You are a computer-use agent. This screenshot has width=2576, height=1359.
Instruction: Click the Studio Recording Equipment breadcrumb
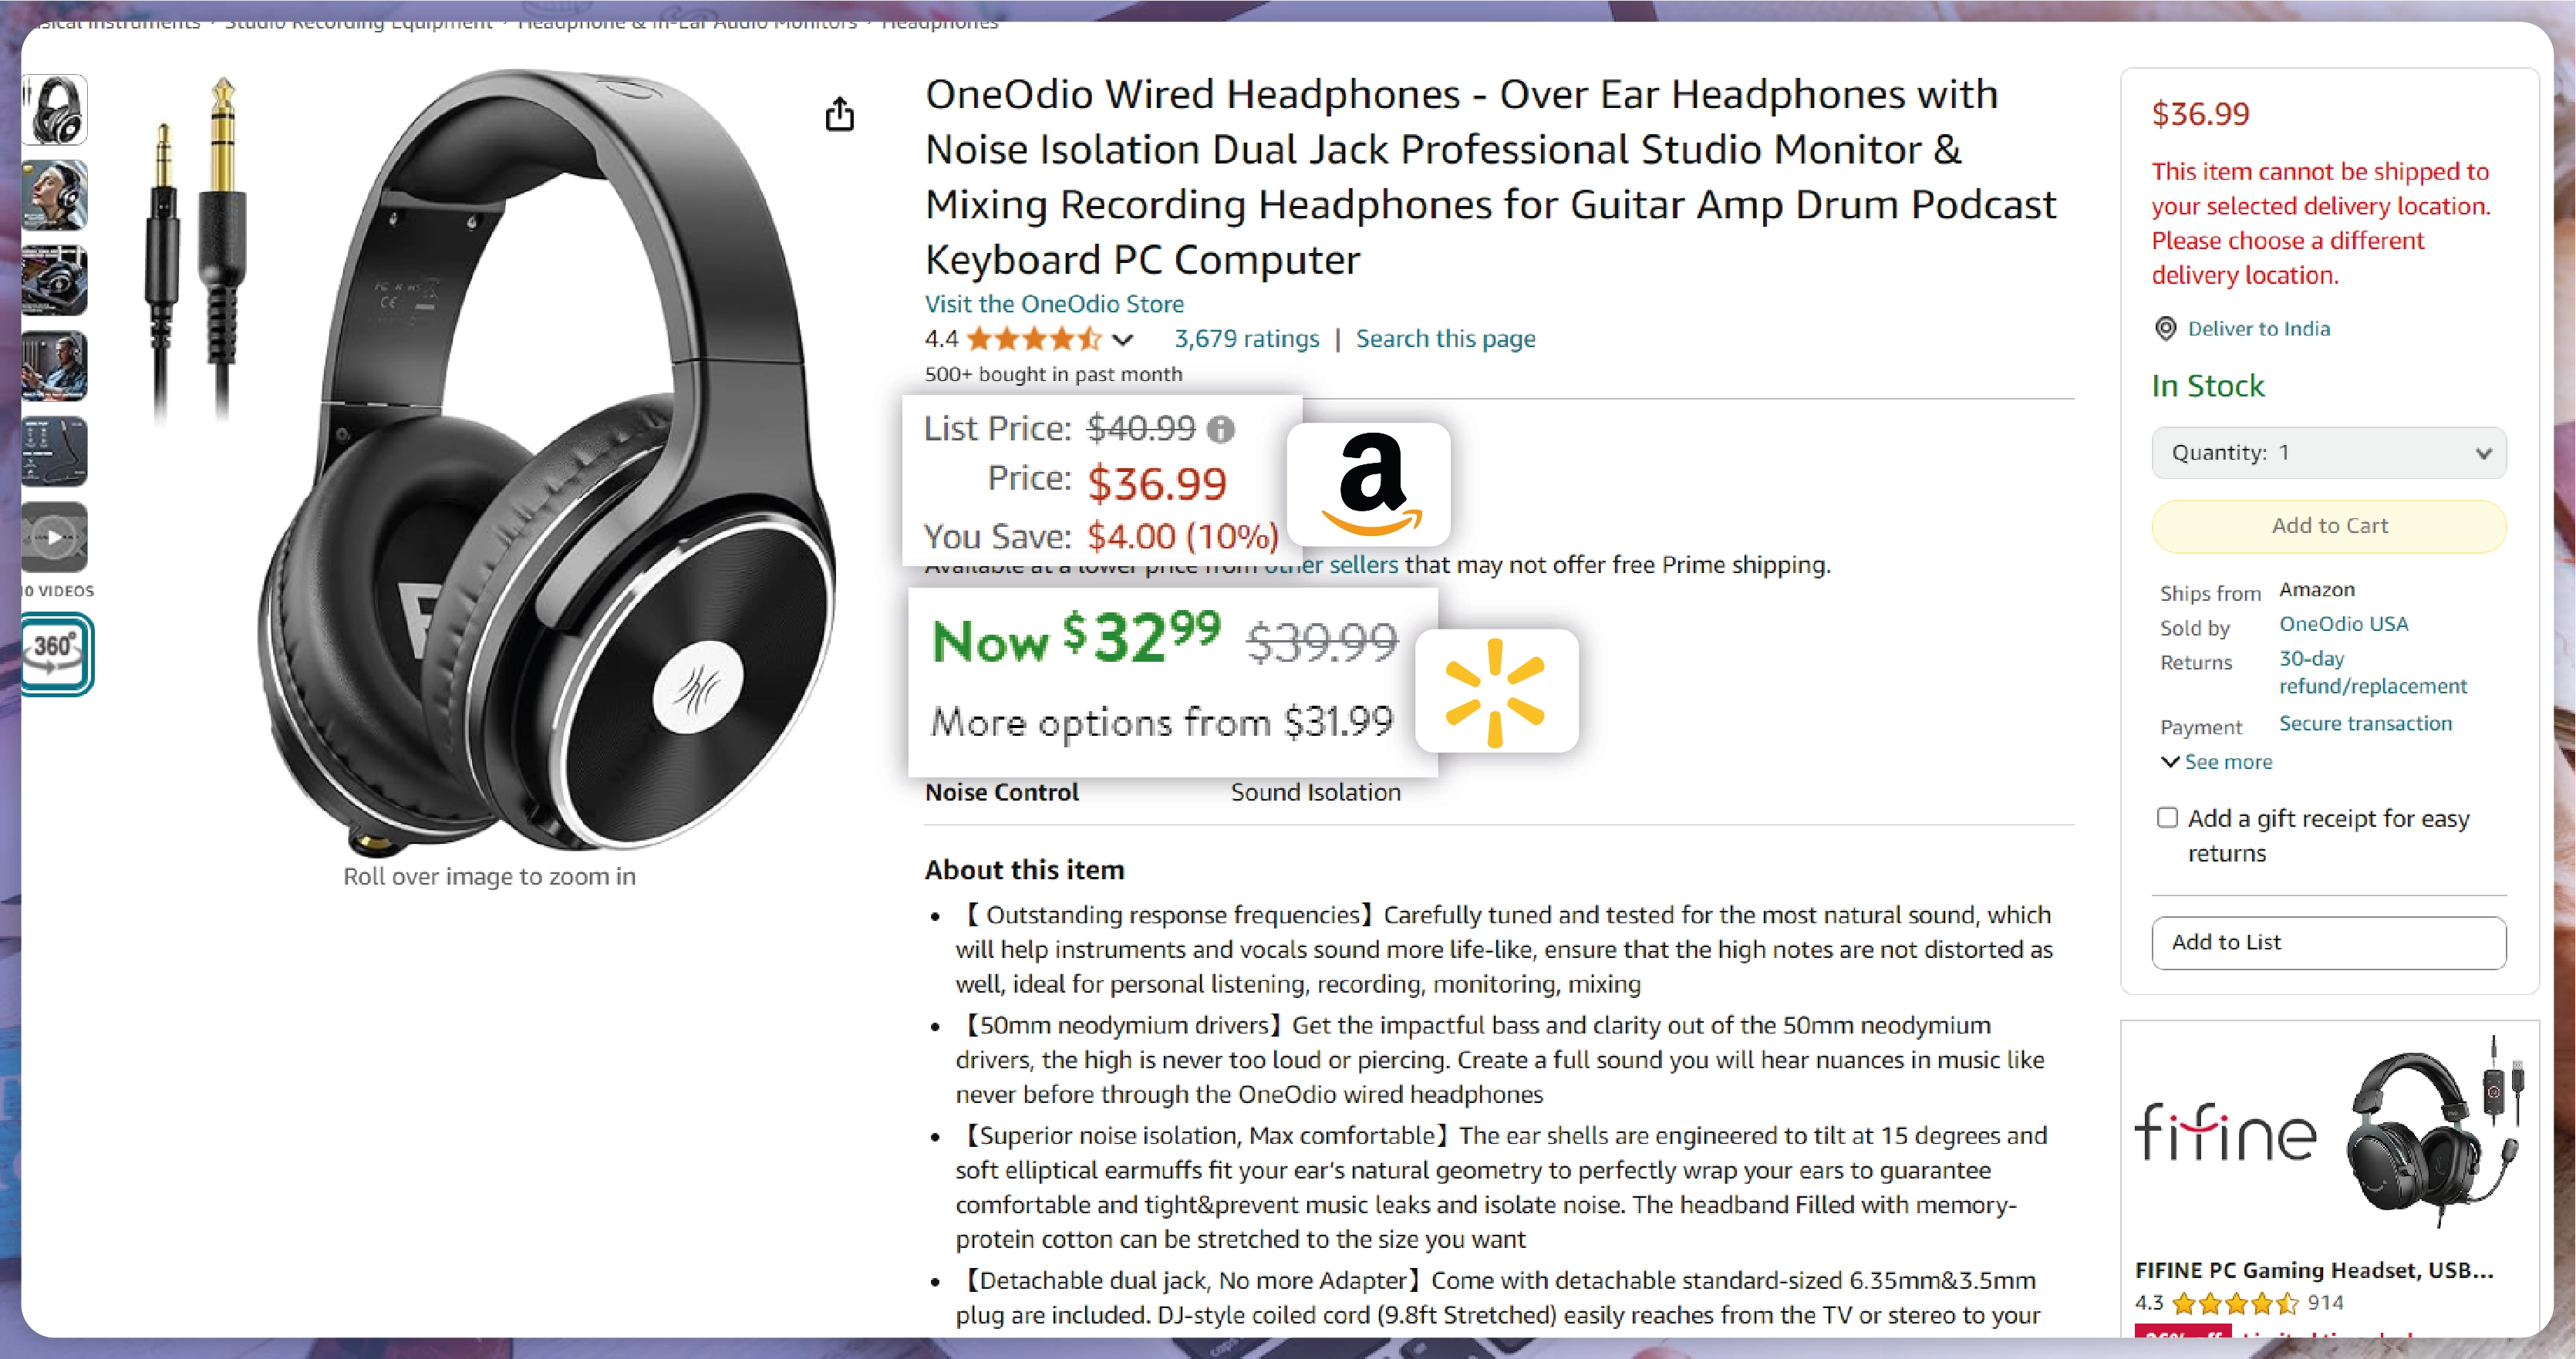click(x=359, y=22)
